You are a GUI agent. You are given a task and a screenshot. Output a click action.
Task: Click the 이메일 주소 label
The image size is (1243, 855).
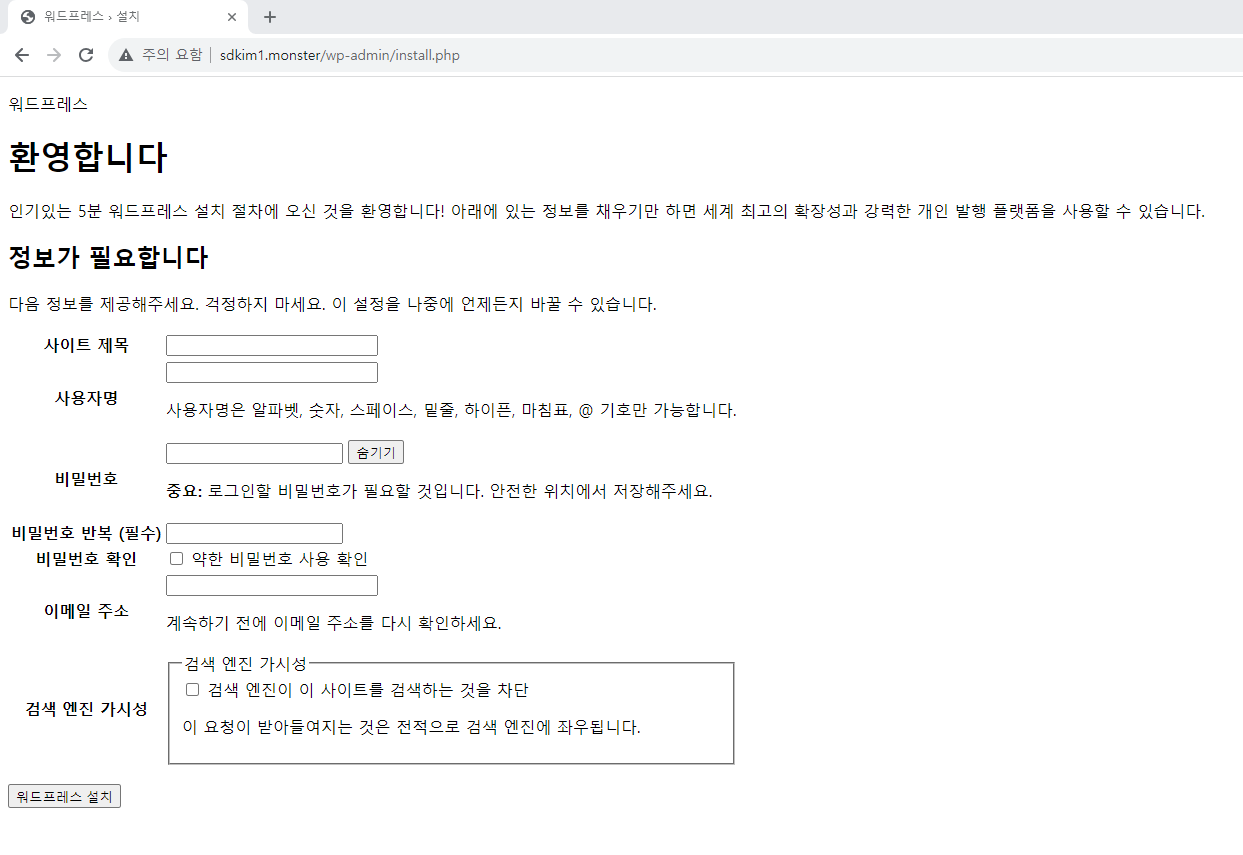coord(86,611)
